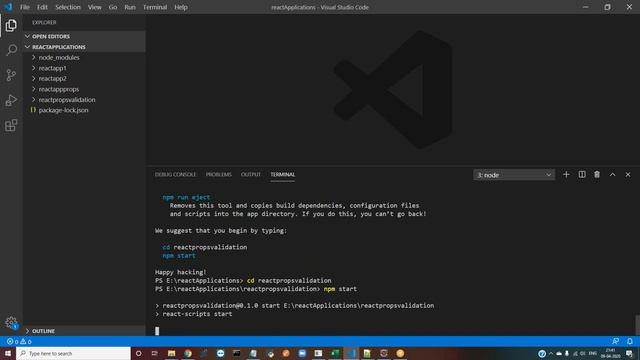The image size is (640, 360).
Task: Open the notifications bell in the status bar
Action: click(630, 341)
